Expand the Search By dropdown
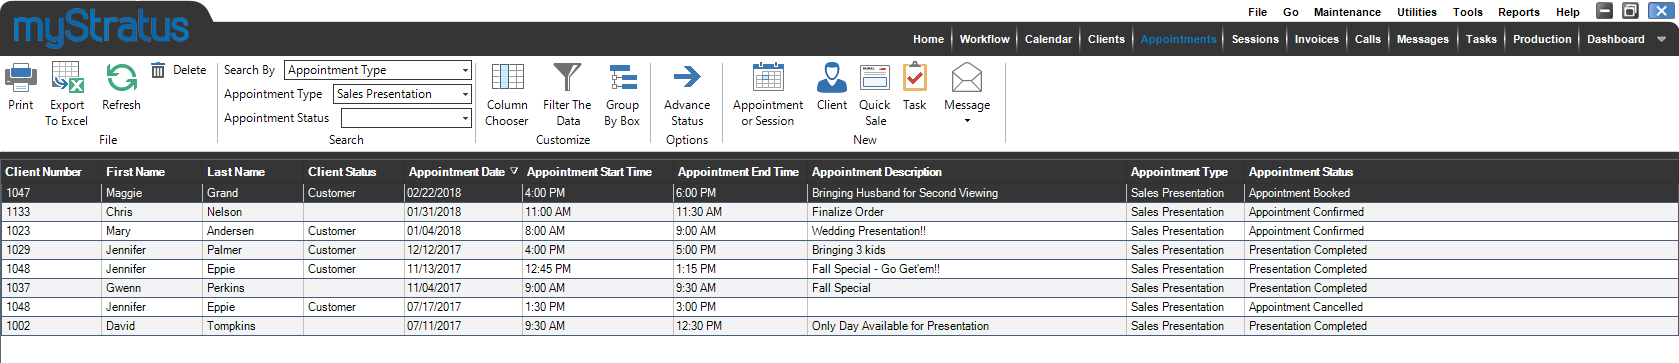The image size is (1679, 363). tap(466, 70)
